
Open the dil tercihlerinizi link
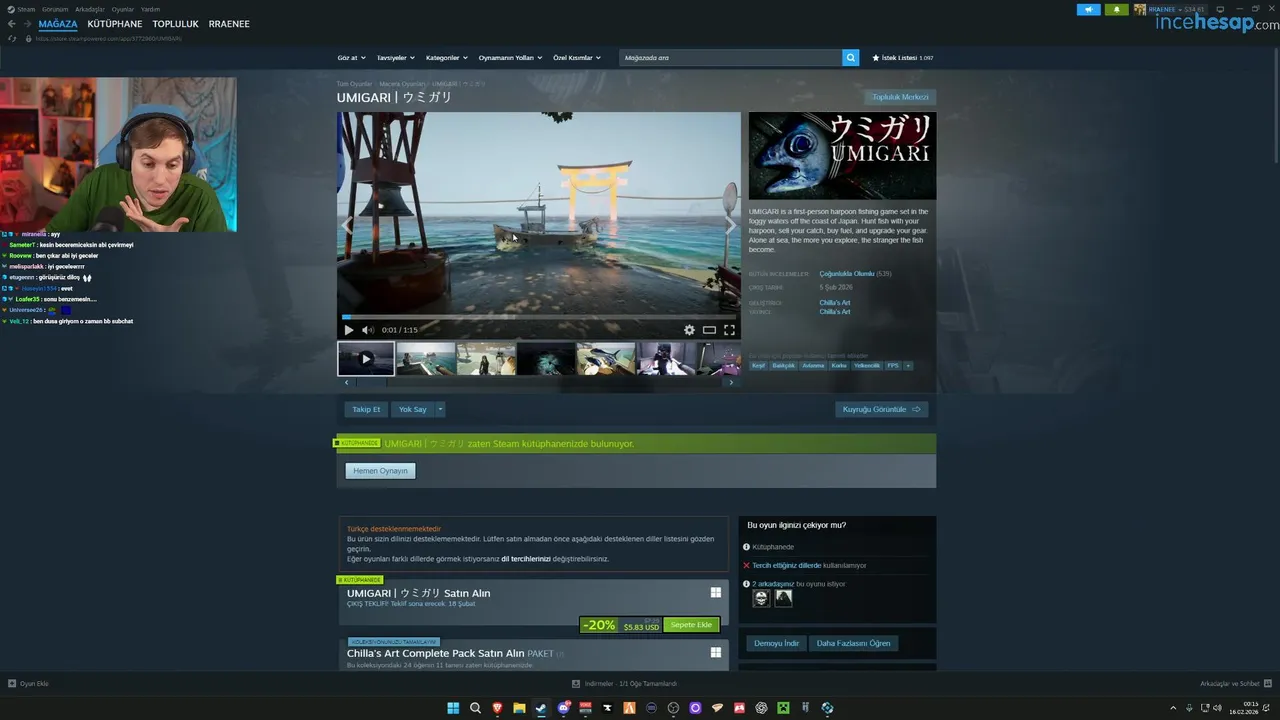526,559
